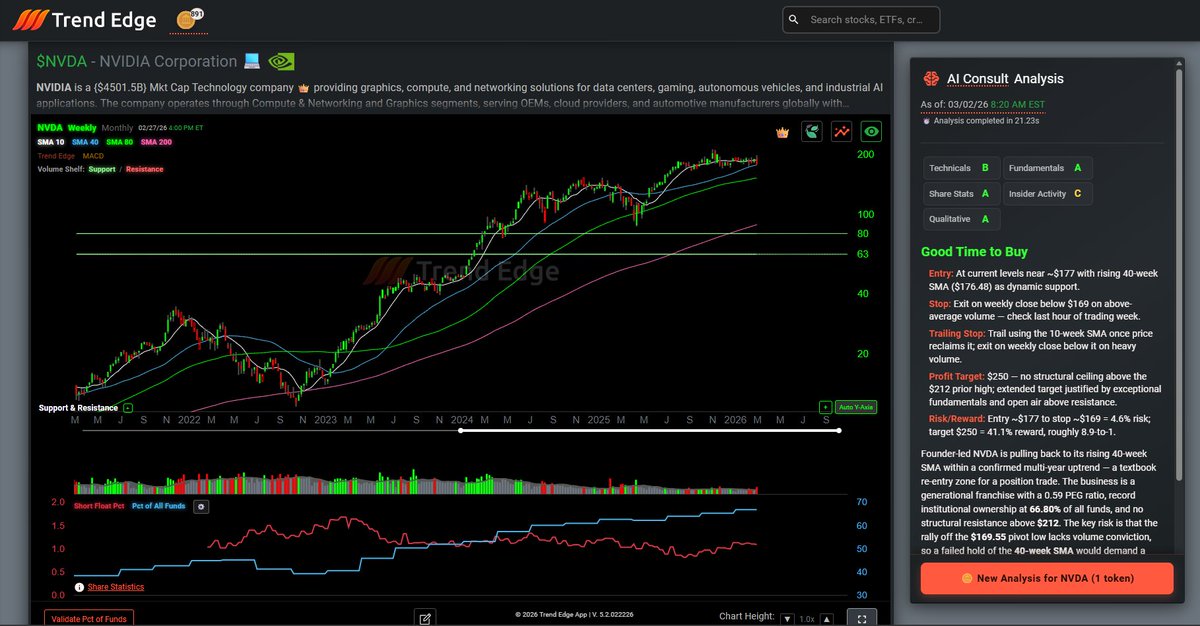The image size is (1200, 626).
Task: Click the red line-chart indicator icon
Action: coord(841,131)
